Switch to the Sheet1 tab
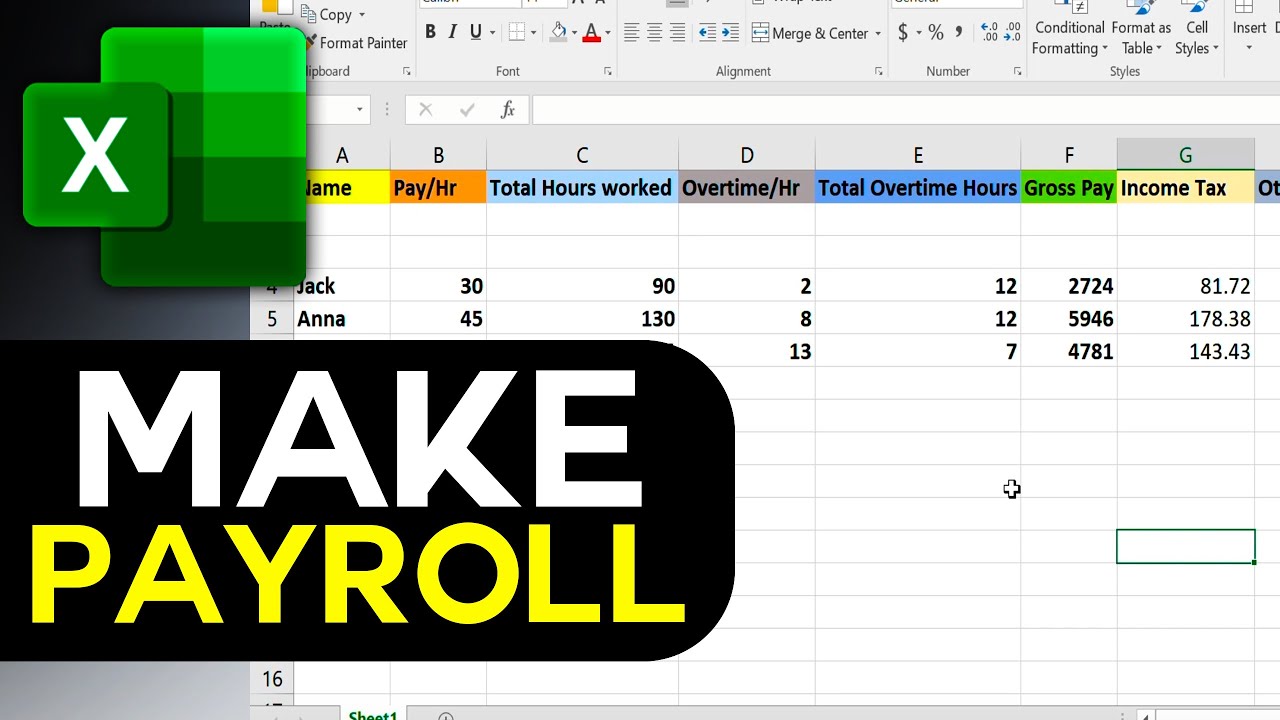Viewport: 1280px width, 720px height. pos(372,714)
